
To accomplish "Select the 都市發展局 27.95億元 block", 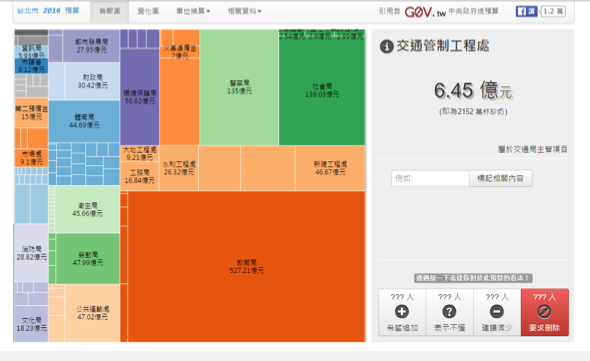I will pyautogui.click(x=91, y=46).
